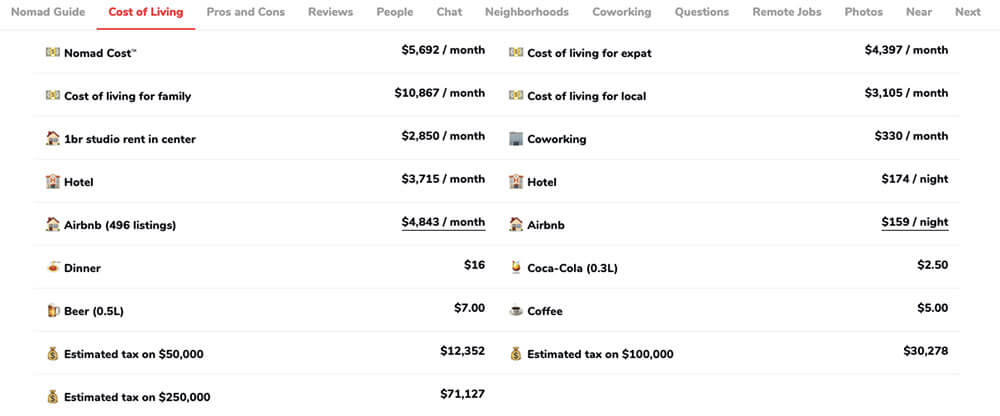1000x416 pixels.
Task: Select the Coworking tab in navigation
Action: [x=622, y=12]
